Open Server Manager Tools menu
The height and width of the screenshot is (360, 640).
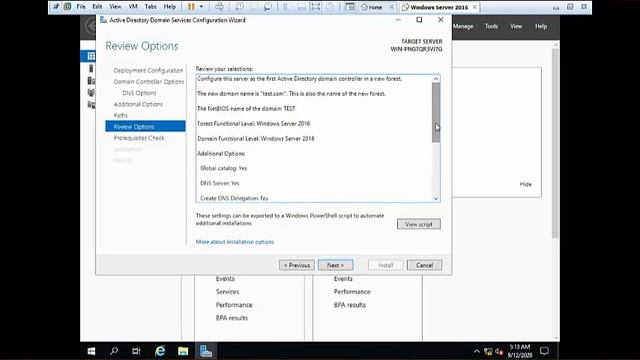[491, 26]
